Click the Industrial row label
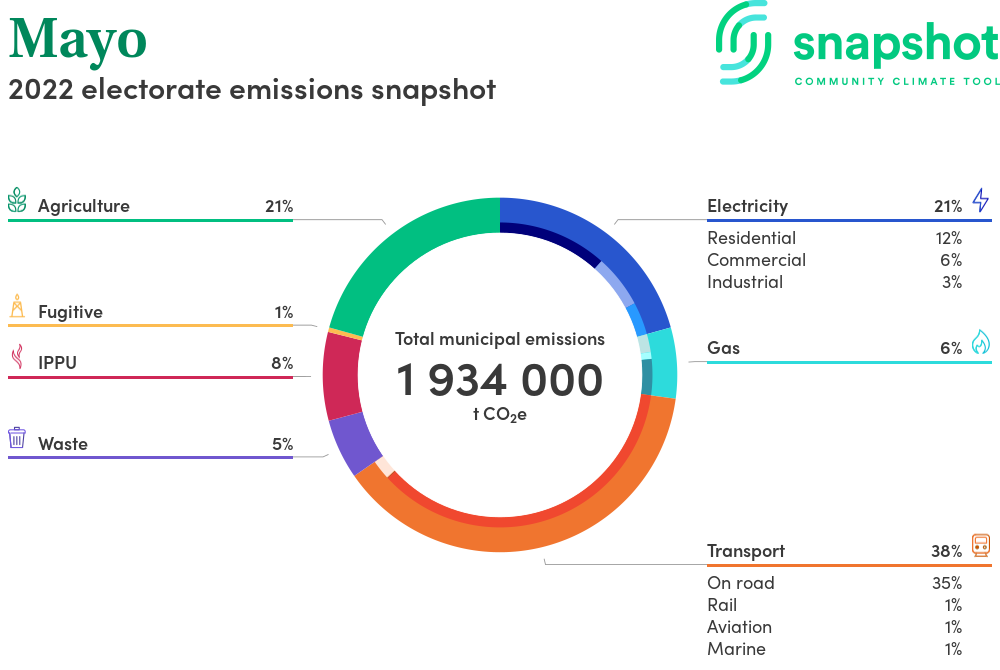 click(745, 282)
